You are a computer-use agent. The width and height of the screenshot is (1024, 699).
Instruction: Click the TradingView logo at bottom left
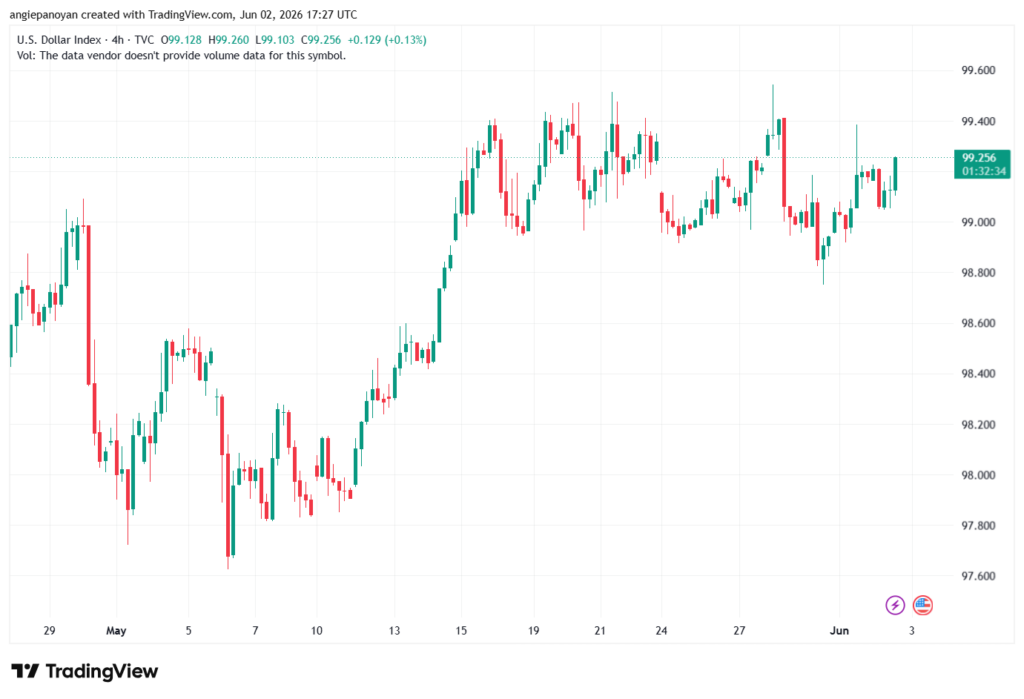tap(85, 671)
